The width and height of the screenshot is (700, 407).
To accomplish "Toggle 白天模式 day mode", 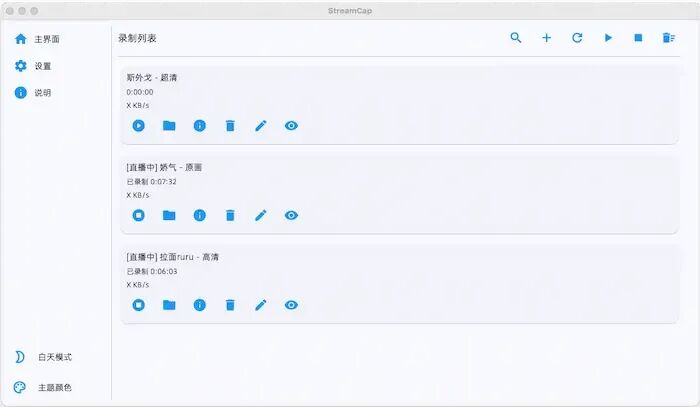I will click(43, 357).
